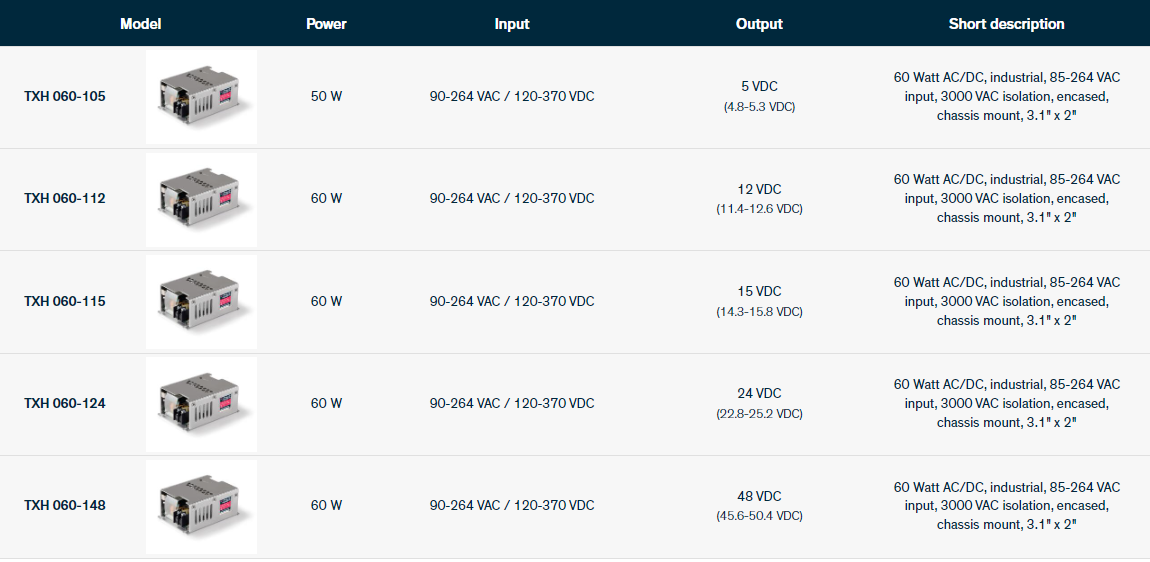Open the TXH 060-112 product image
This screenshot has width=1150, height=562.
[201, 199]
